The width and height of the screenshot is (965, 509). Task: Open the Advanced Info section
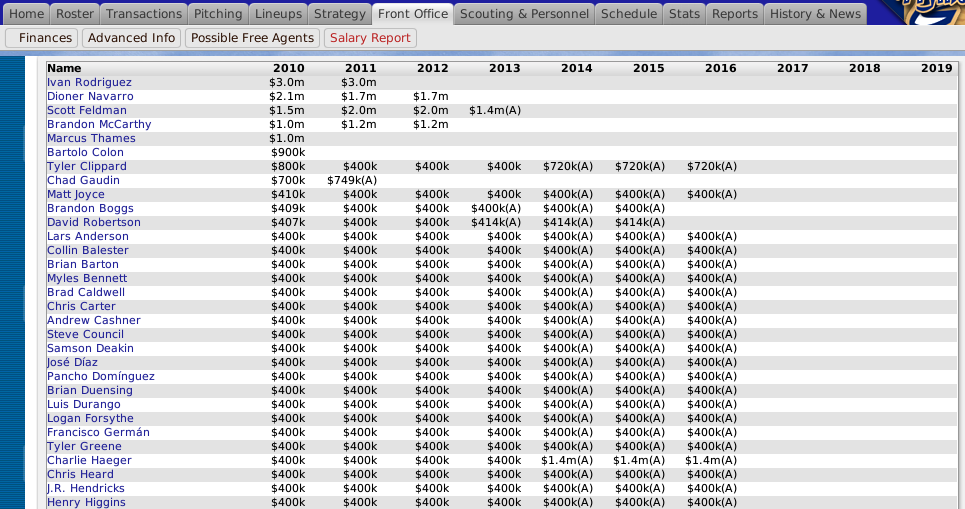[x=130, y=38]
